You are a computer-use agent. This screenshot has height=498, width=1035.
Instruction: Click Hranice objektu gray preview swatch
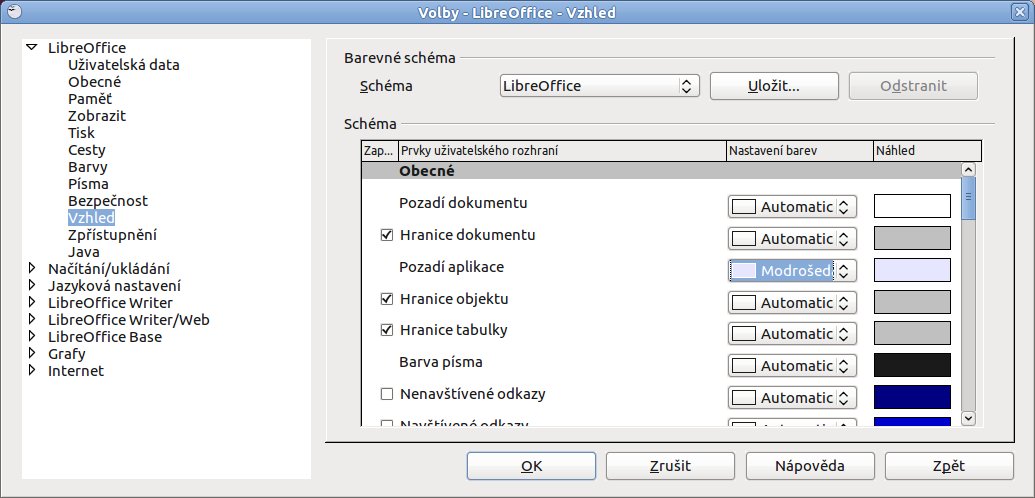coord(912,302)
